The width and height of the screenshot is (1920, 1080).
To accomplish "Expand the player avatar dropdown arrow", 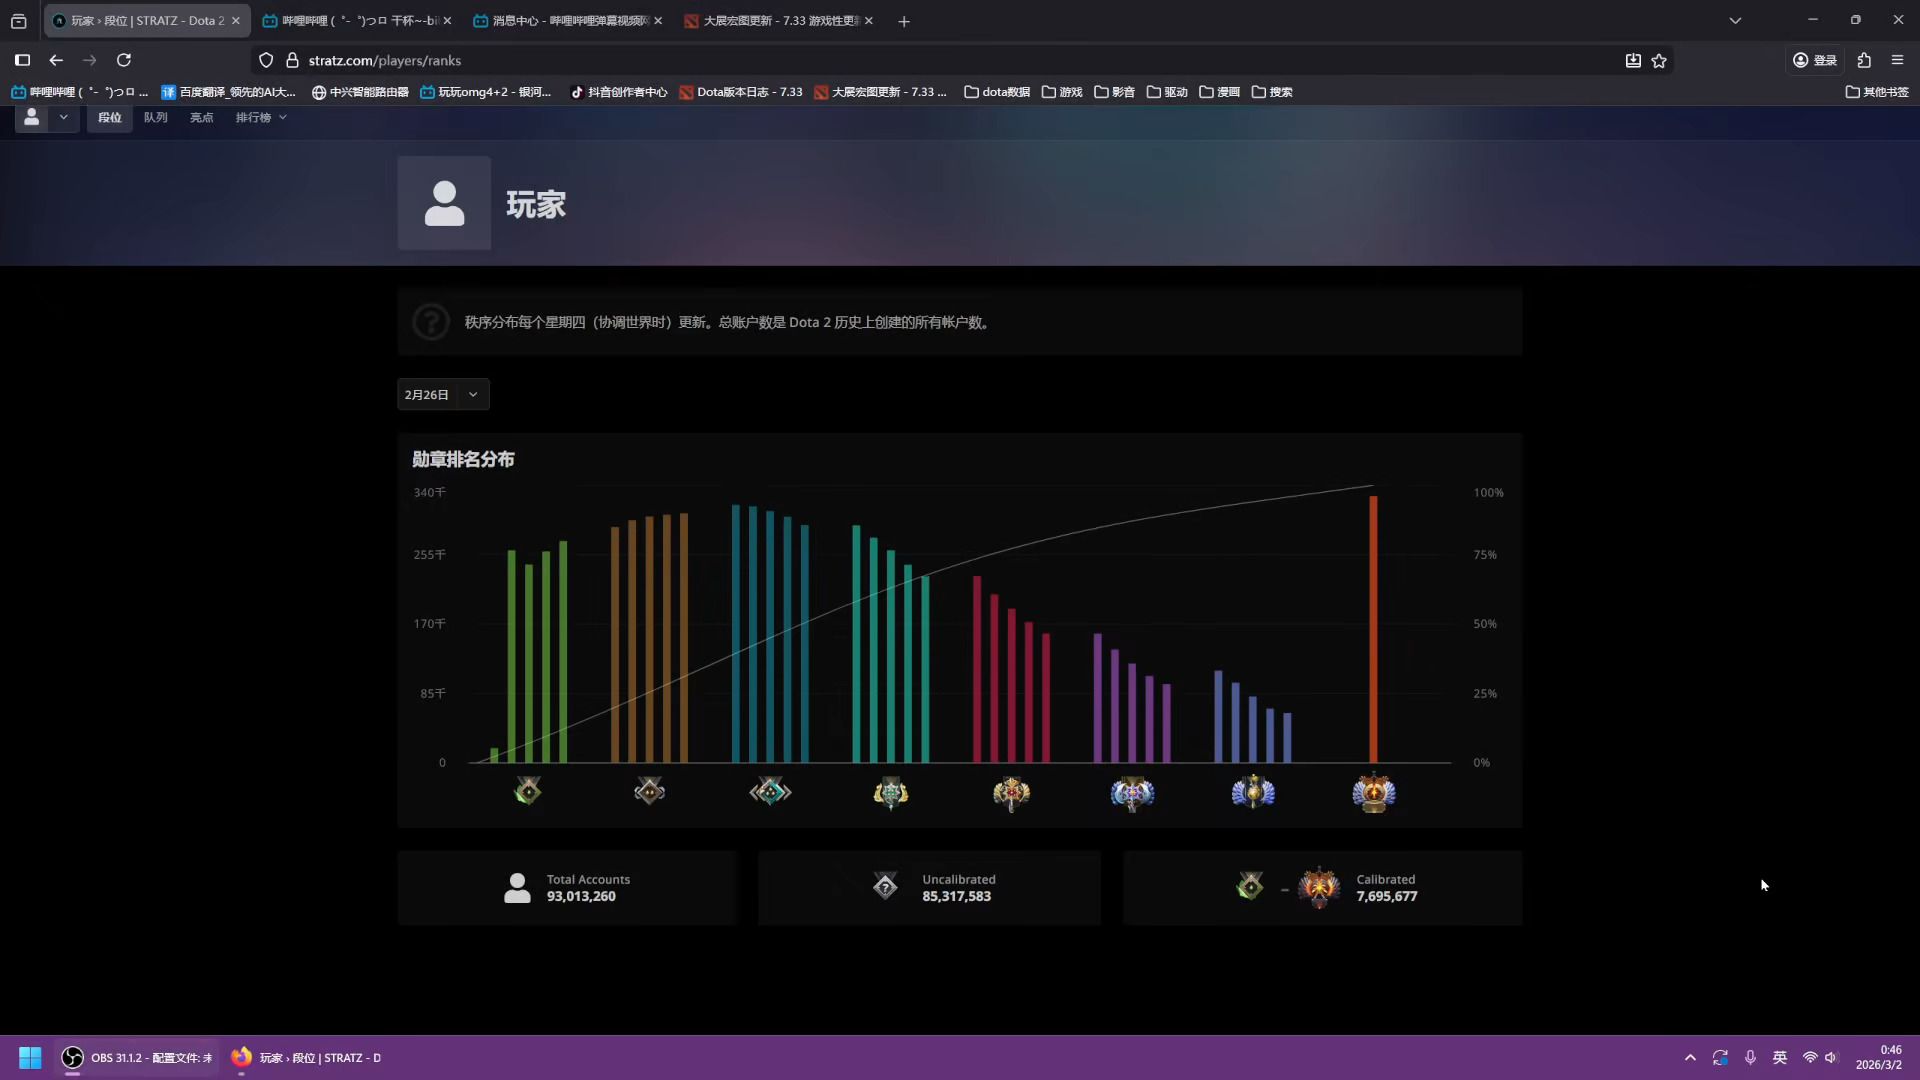I will 64,118.
